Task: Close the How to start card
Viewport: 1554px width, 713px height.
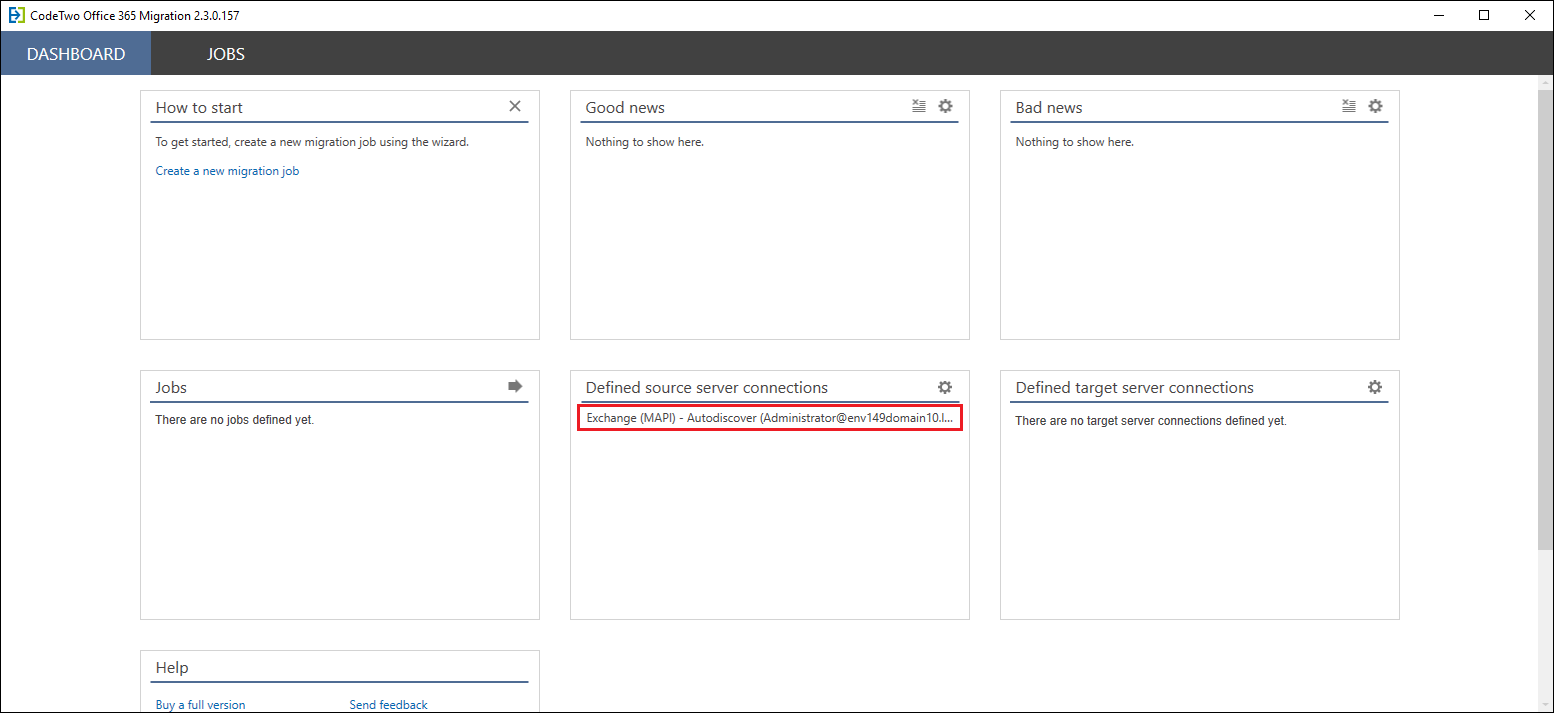Action: coord(515,106)
